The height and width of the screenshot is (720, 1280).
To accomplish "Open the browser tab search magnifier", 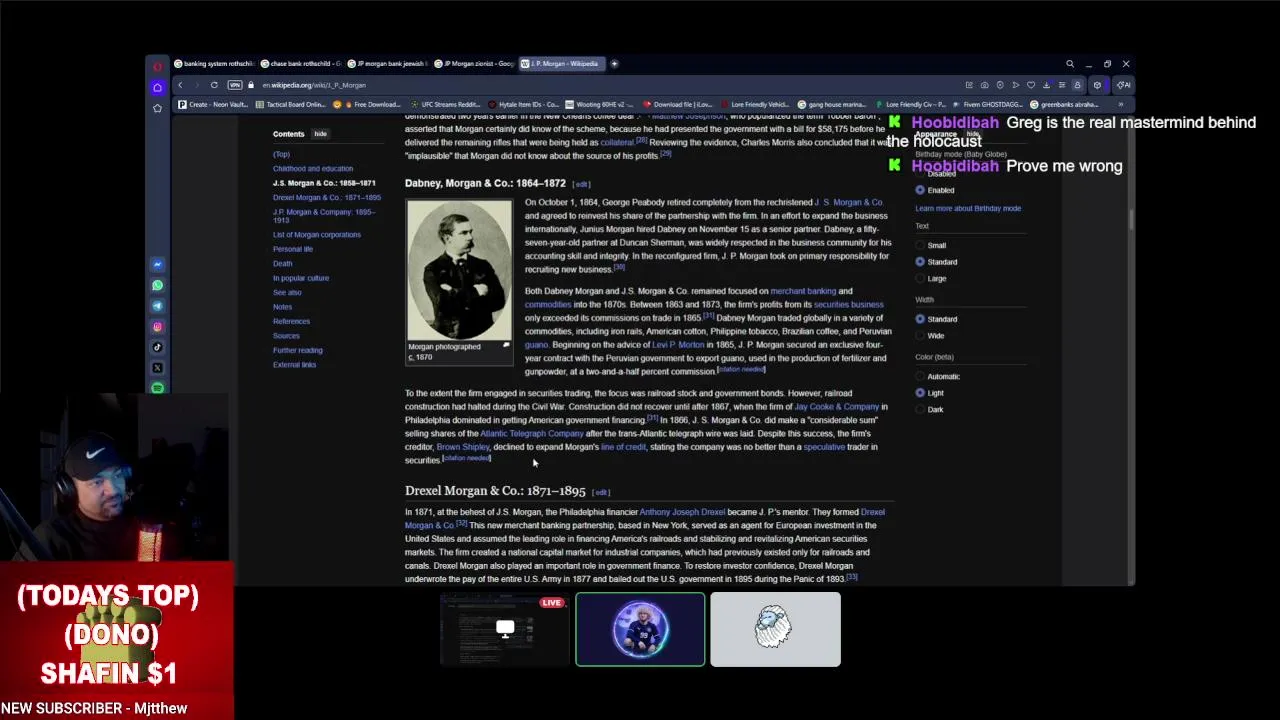I will 1070,64.
